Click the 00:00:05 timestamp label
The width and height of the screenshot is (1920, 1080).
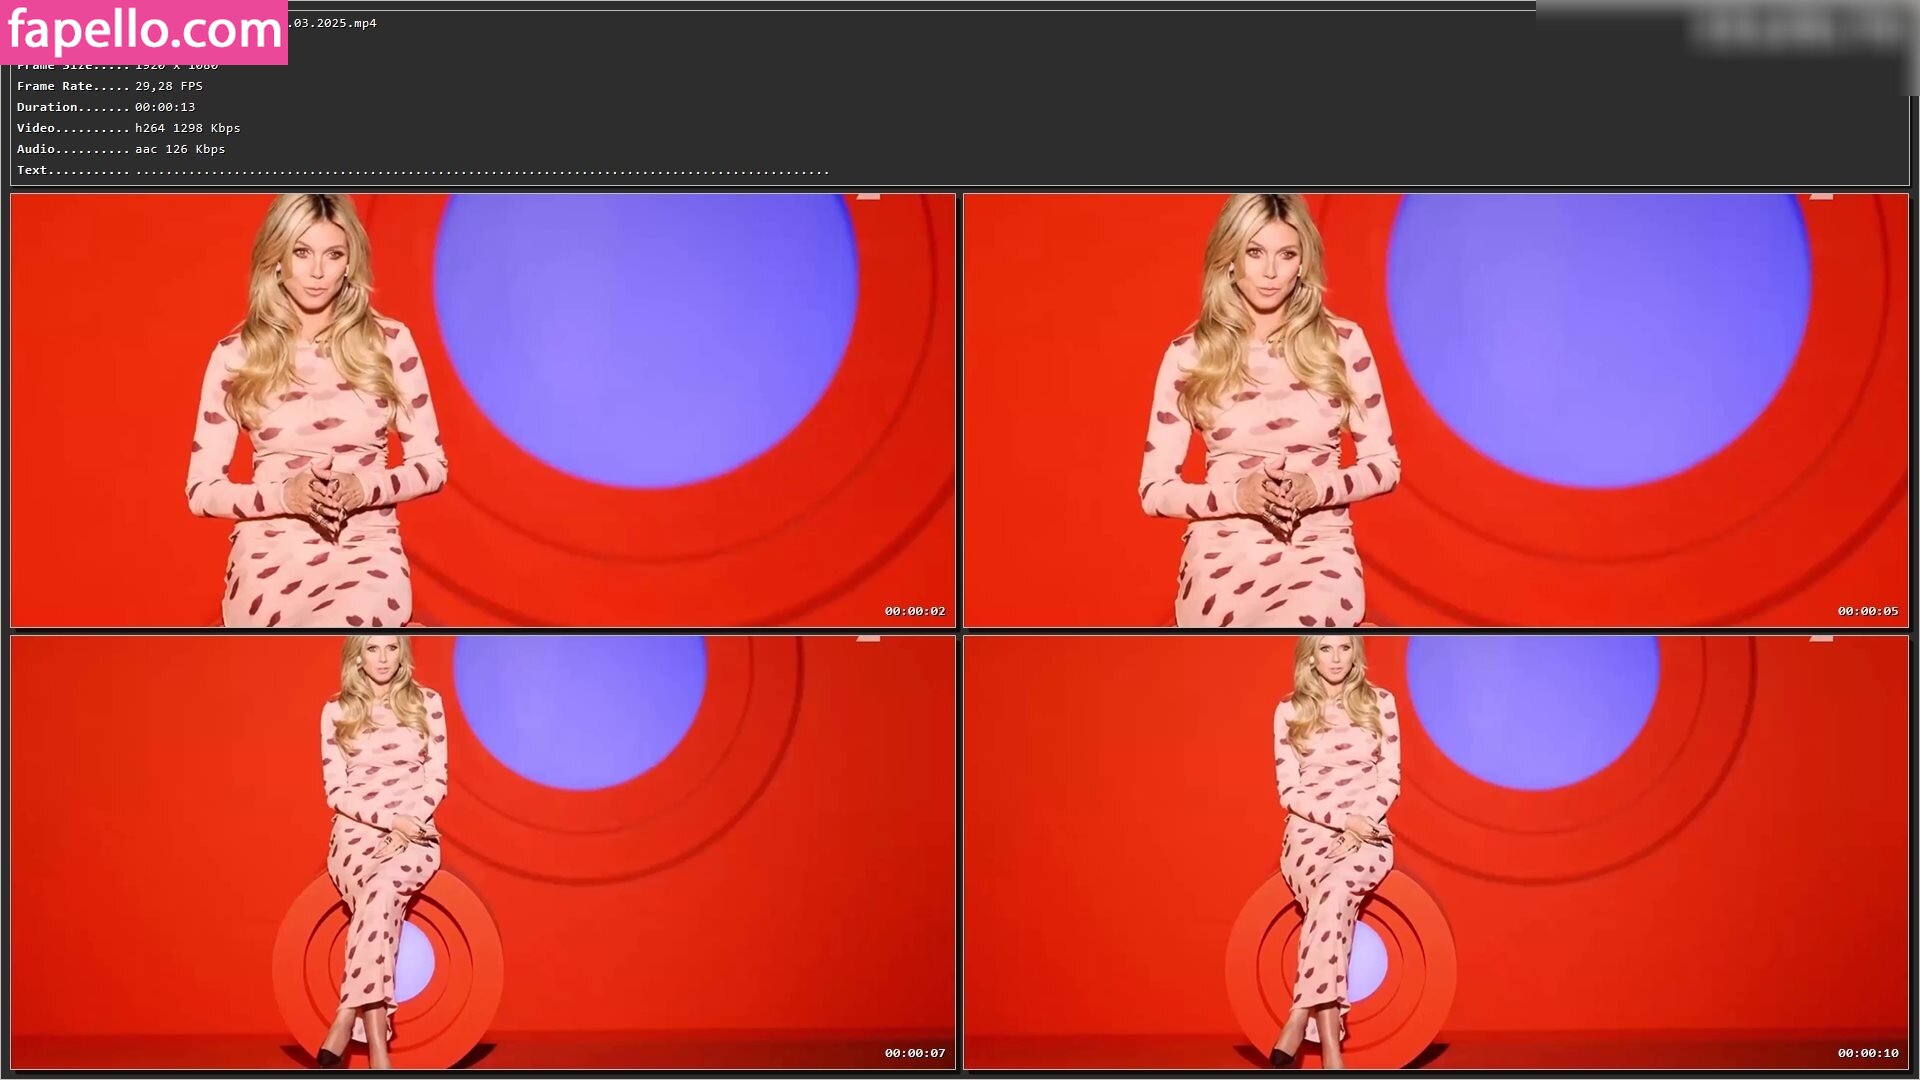click(x=1867, y=611)
